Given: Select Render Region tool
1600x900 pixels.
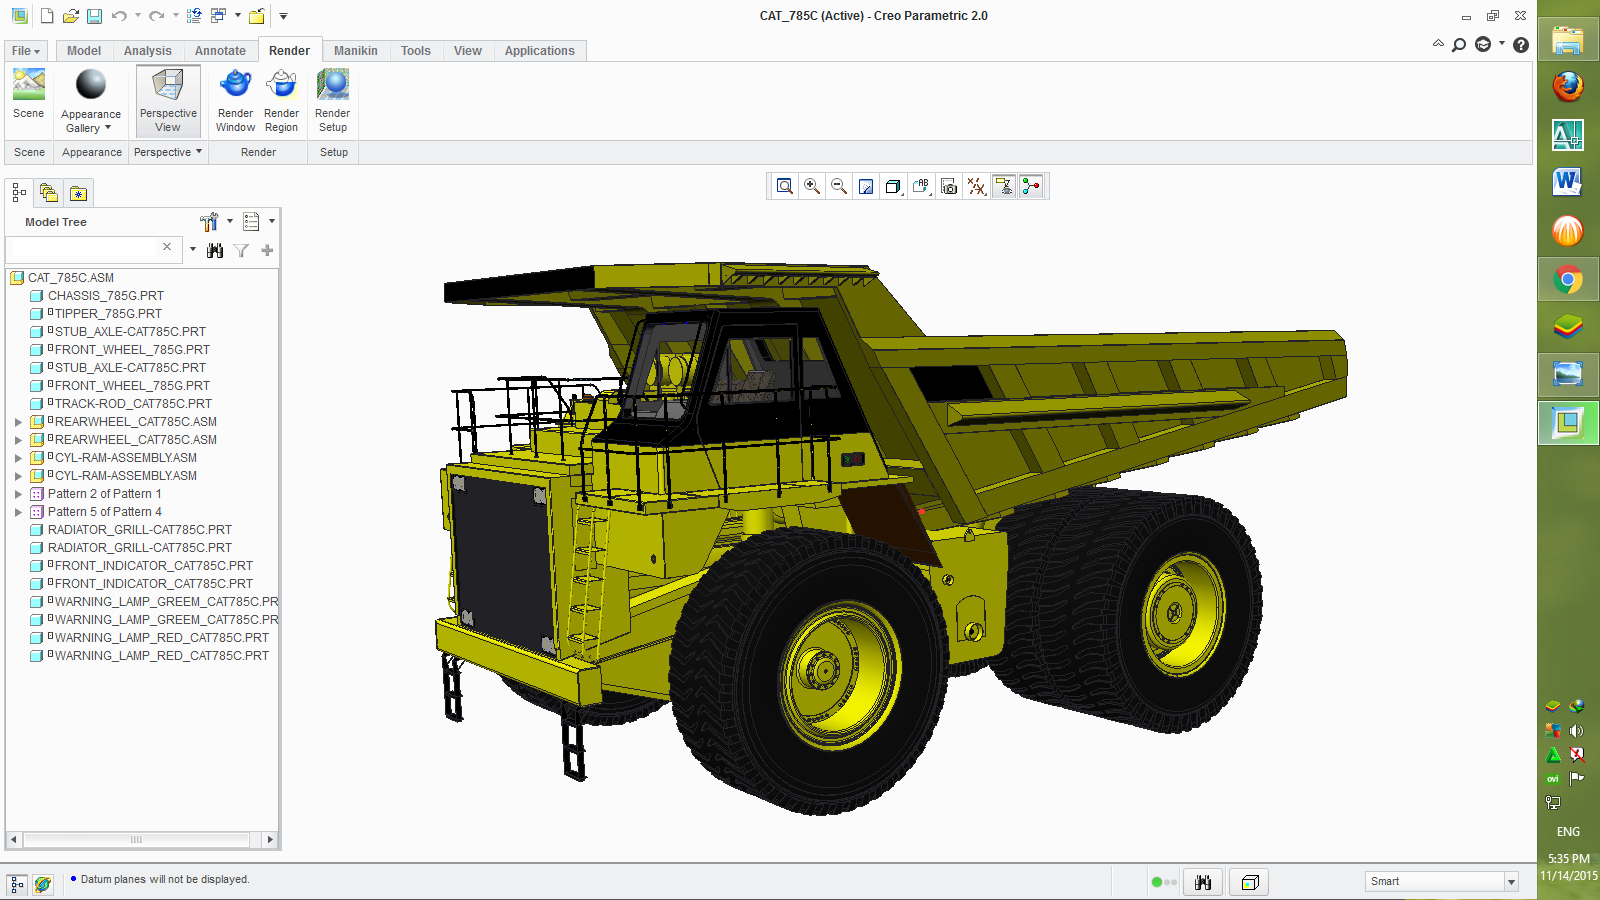Looking at the screenshot, I should coord(281,100).
